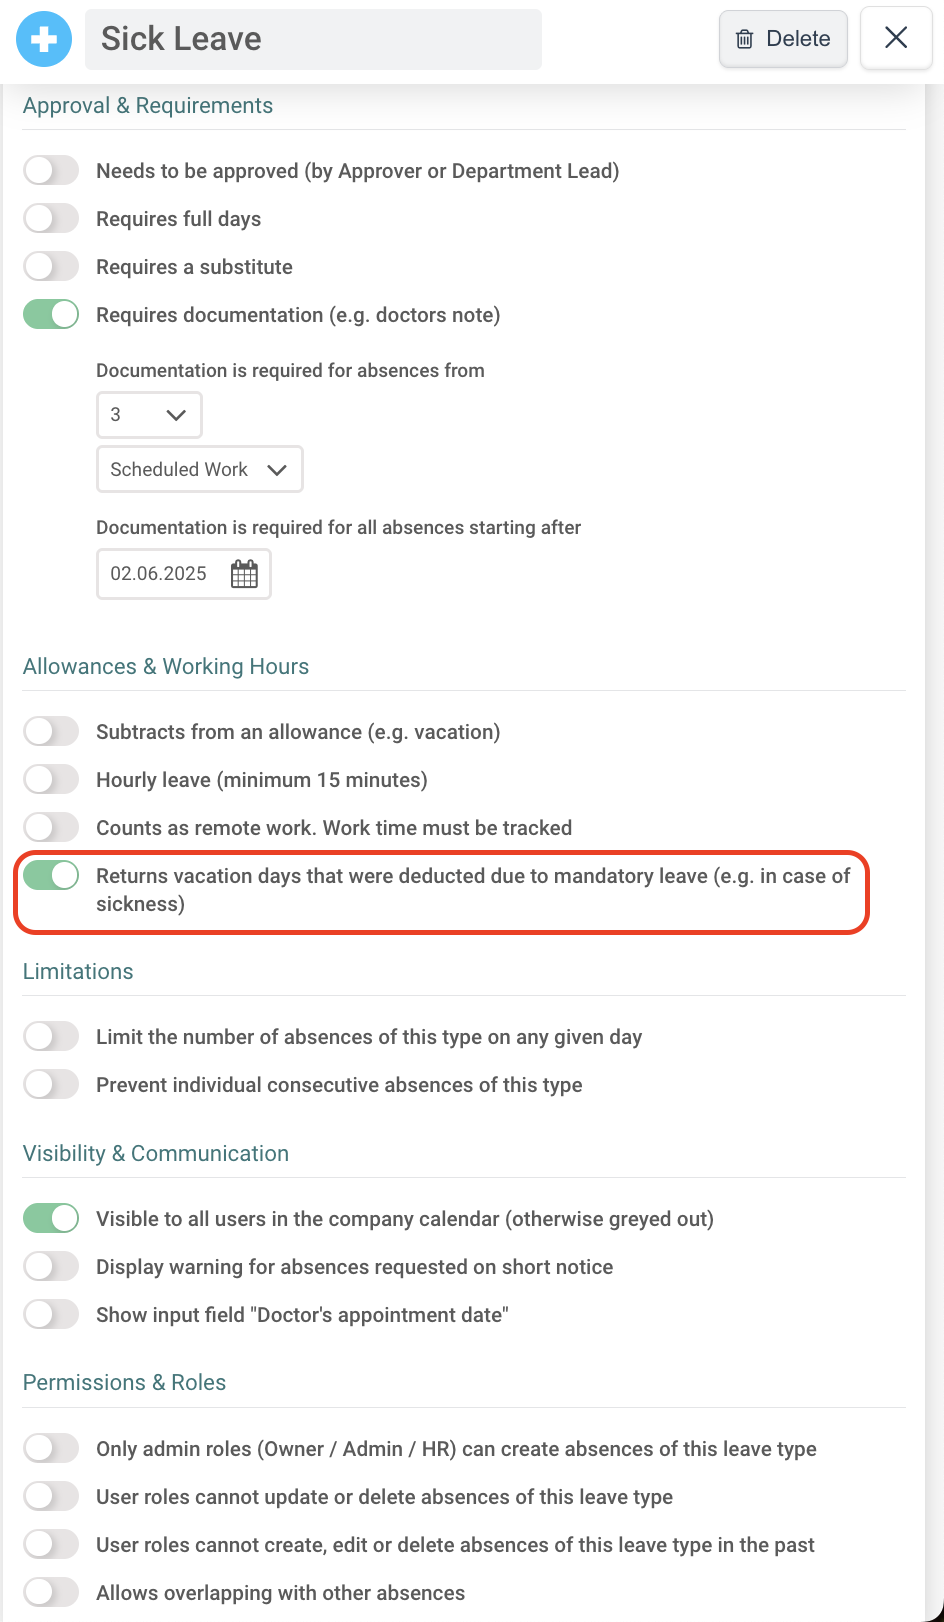Turn on Show Doctor's appointment date field

point(51,1314)
